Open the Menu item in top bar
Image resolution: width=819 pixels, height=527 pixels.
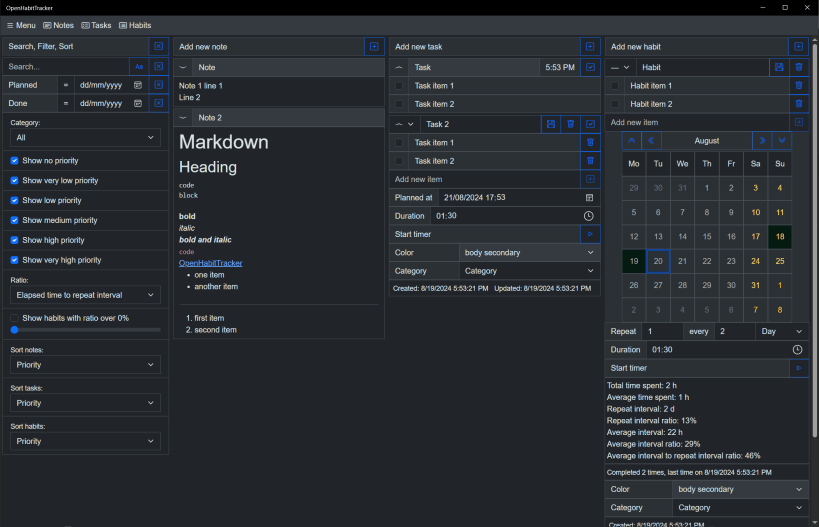[x=21, y=25]
